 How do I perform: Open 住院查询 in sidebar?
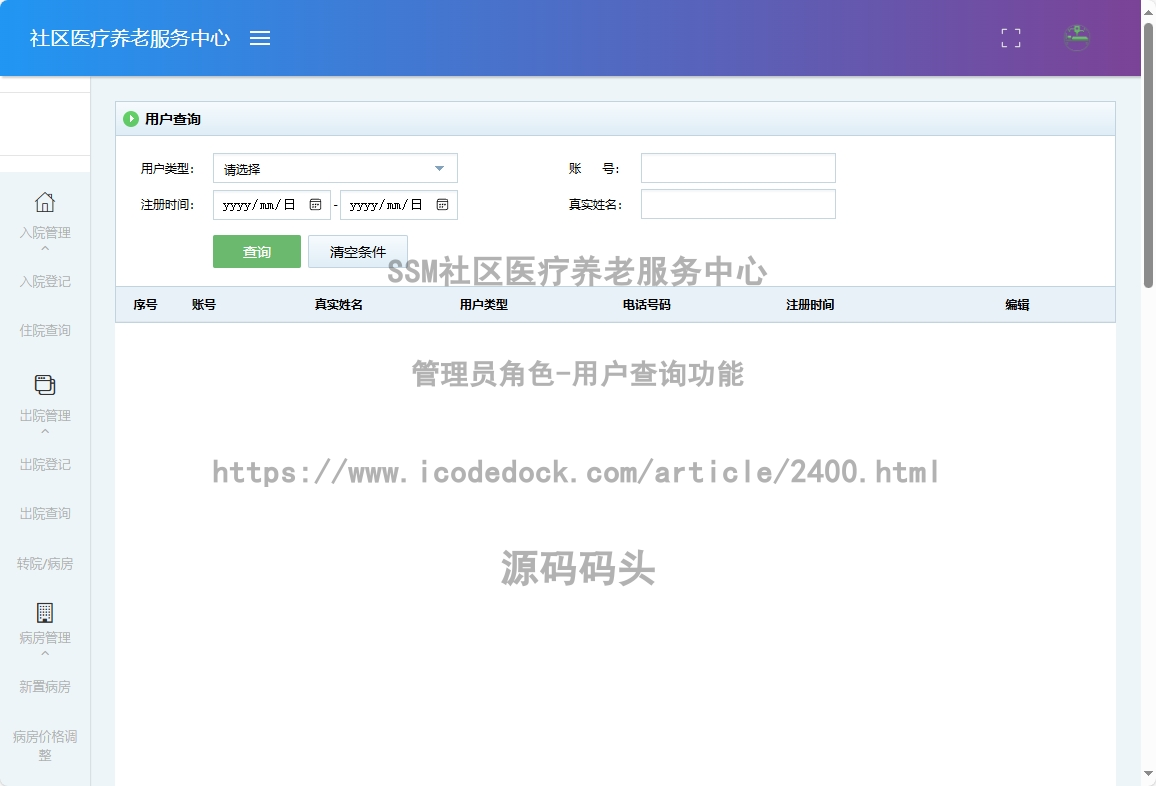pos(45,330)
